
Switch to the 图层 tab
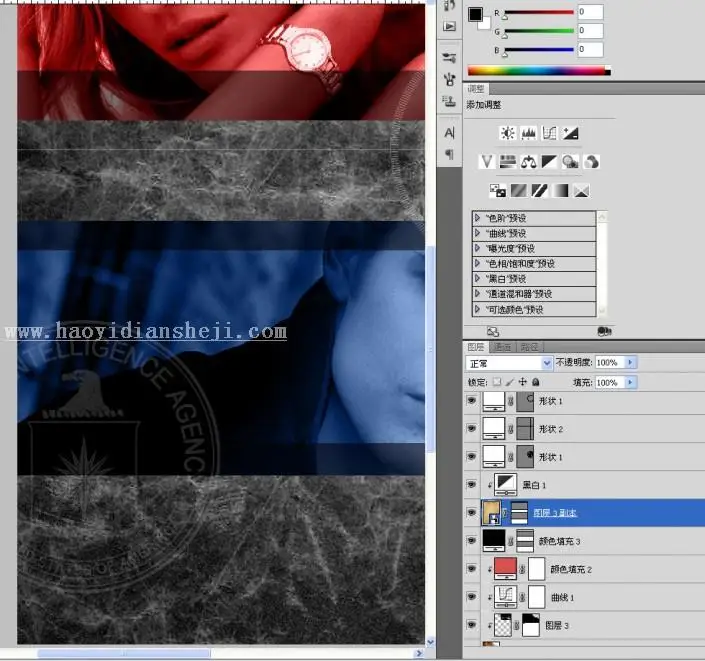(x=476, y=347)
